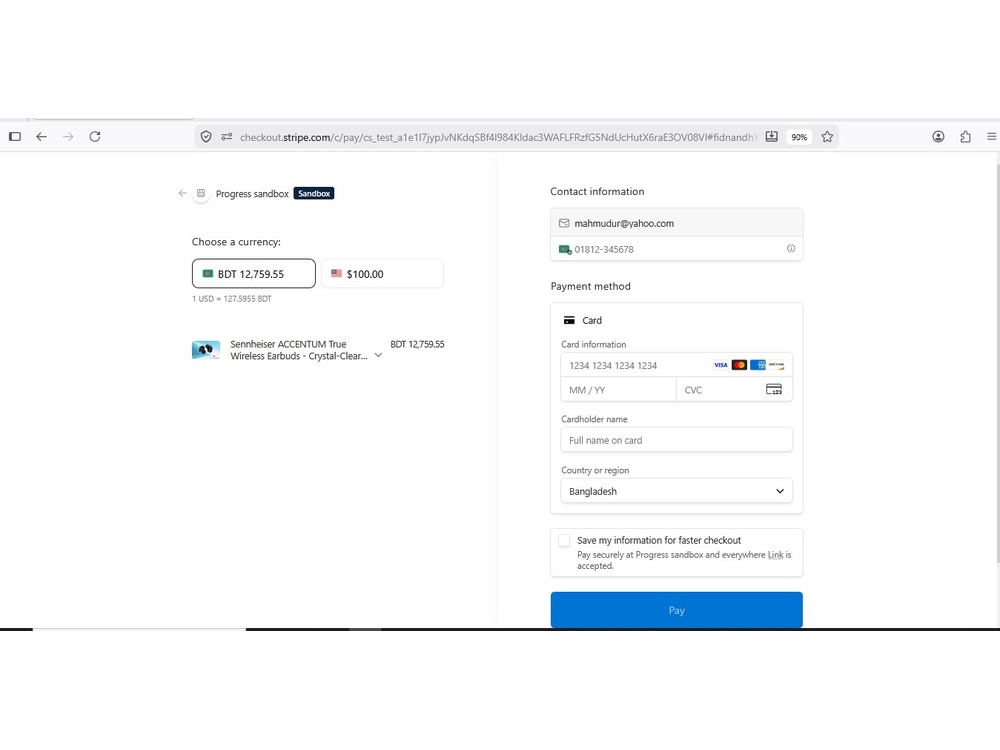Click the Full name on card field

tap(677, 440)
